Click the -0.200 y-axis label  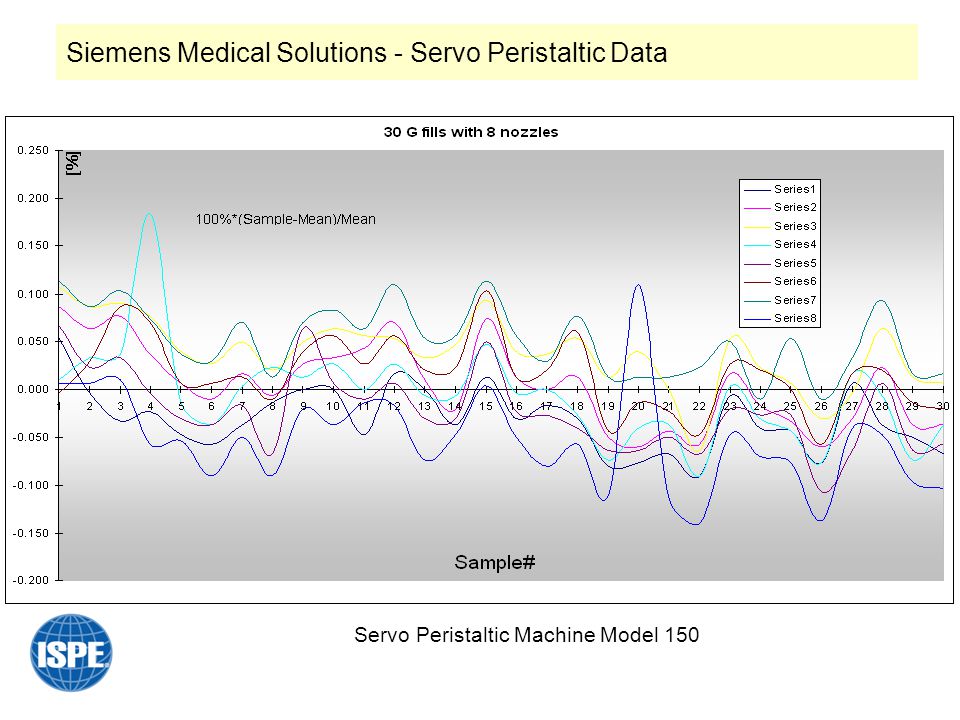[31, 580]
